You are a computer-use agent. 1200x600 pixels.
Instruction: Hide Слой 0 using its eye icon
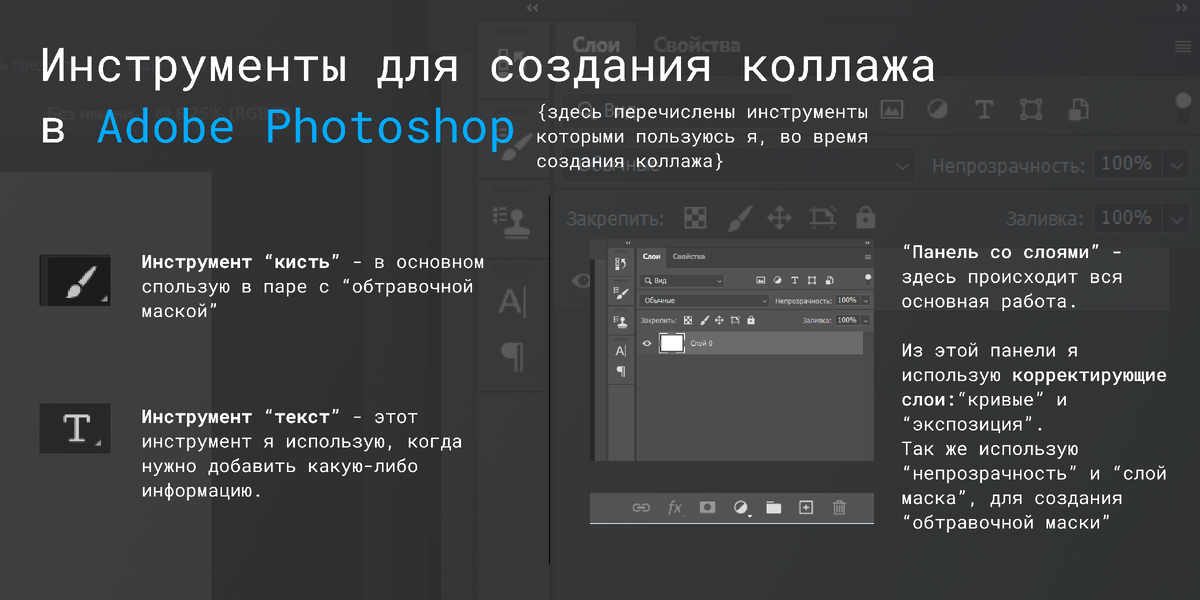[647, 343]
